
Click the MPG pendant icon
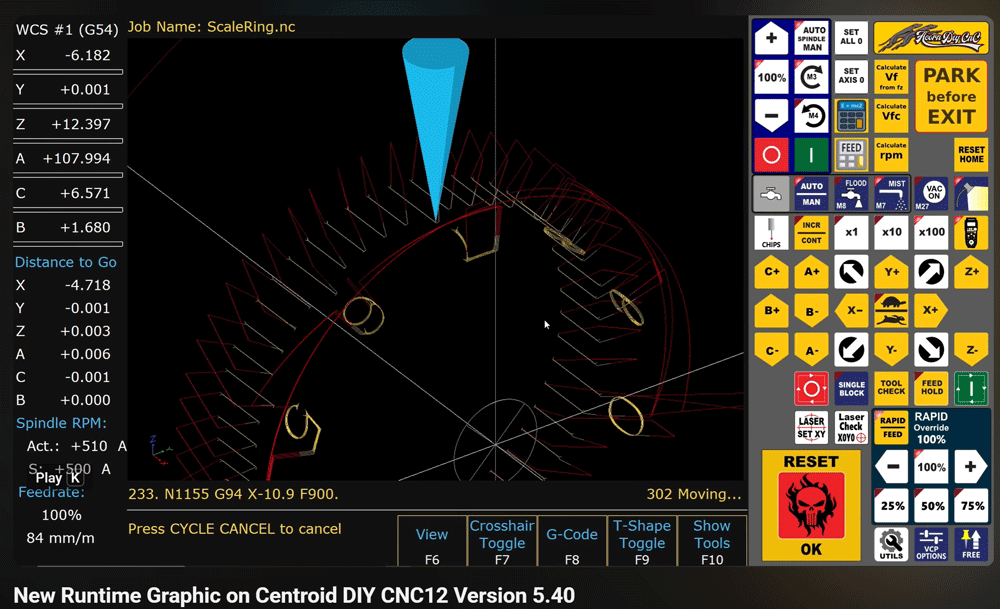970,232
